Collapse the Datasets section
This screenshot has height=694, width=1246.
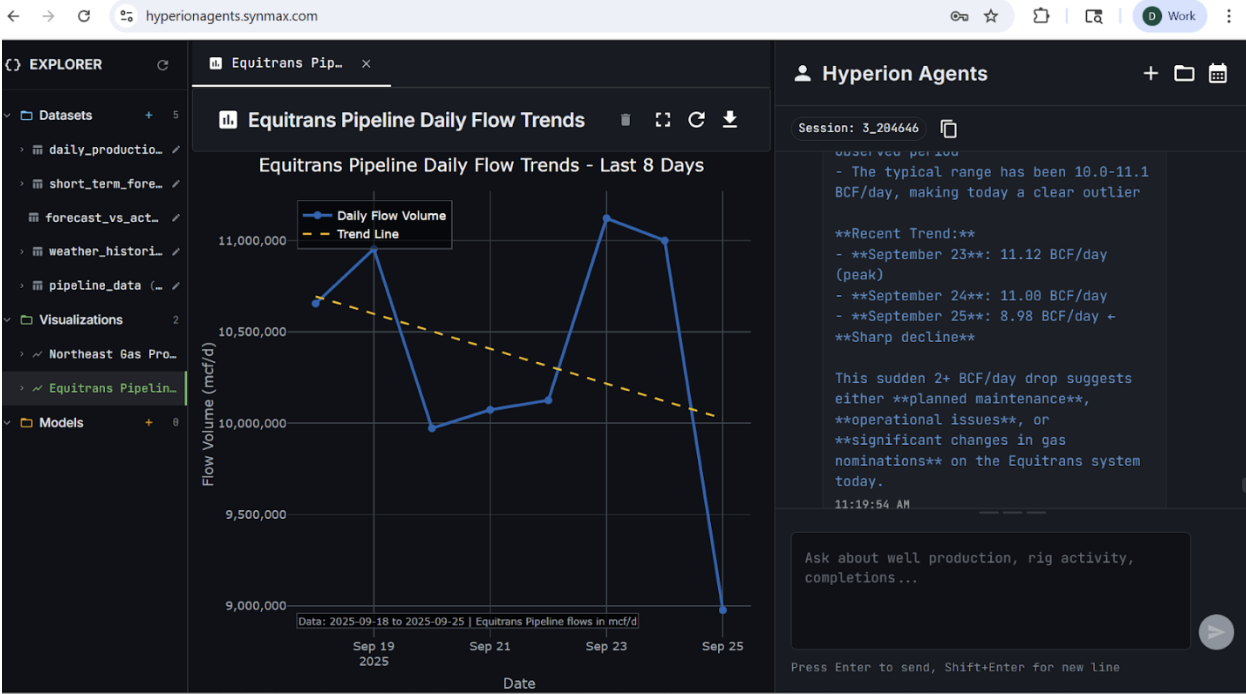tap(8, 115)
